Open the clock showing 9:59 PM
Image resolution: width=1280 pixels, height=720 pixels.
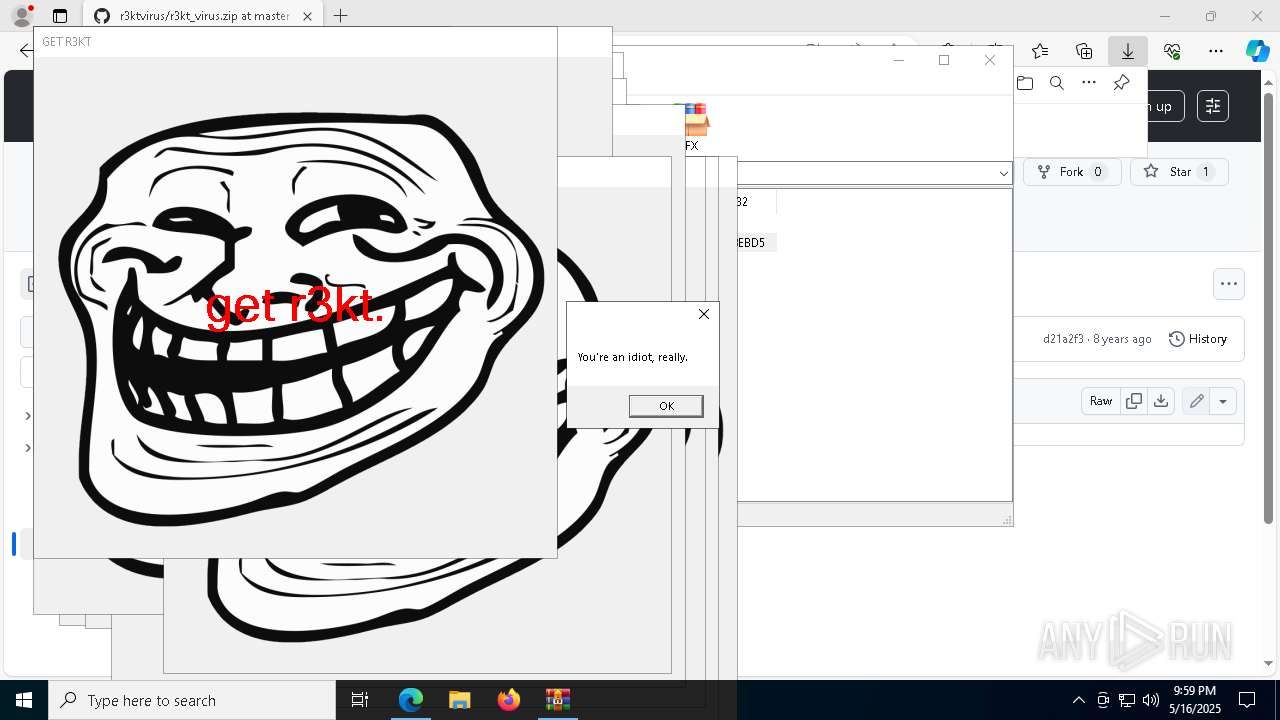click(1194, 700)
